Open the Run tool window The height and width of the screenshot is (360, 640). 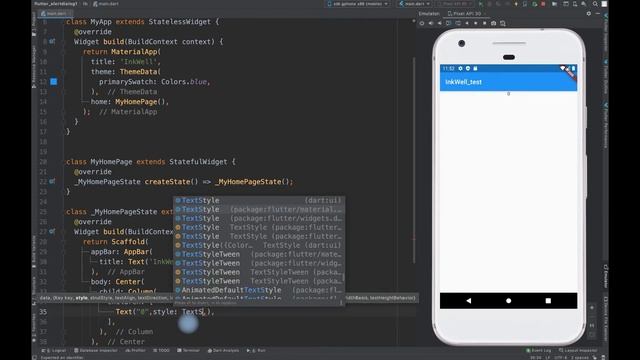click(257, 350)
